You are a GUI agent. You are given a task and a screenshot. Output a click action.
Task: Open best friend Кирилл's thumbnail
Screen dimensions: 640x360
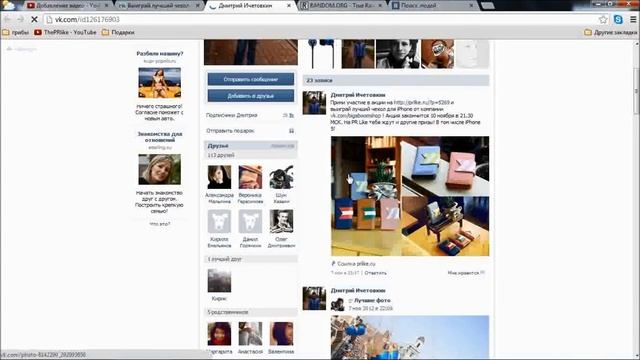(x=219, y=280)
